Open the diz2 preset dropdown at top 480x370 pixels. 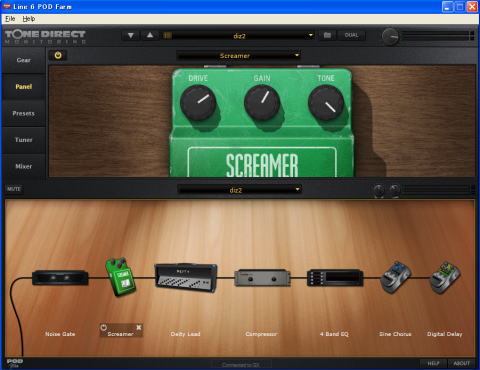click(239, 35)
